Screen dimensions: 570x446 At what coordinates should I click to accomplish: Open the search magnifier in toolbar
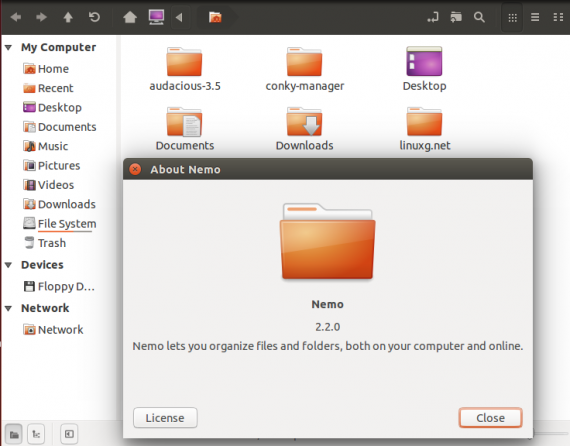click(x=479, y=17)
